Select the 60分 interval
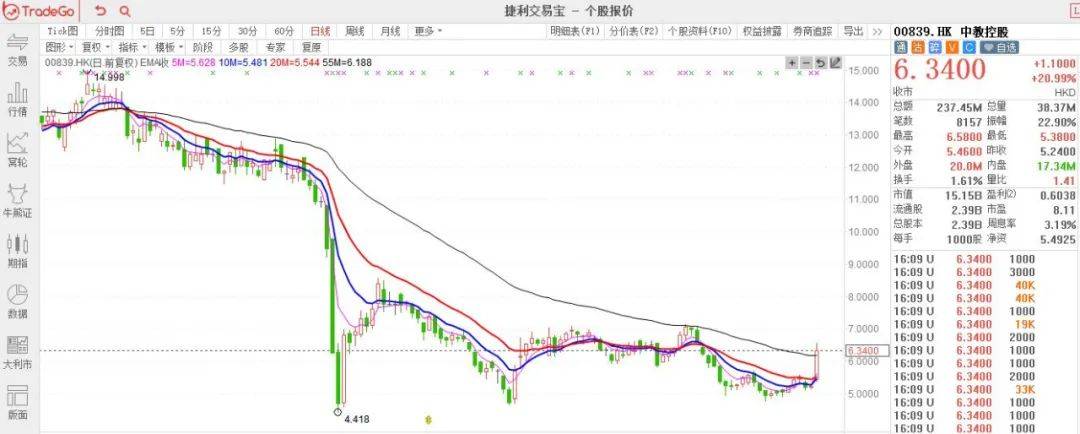1080x434 pixels. 284,31
